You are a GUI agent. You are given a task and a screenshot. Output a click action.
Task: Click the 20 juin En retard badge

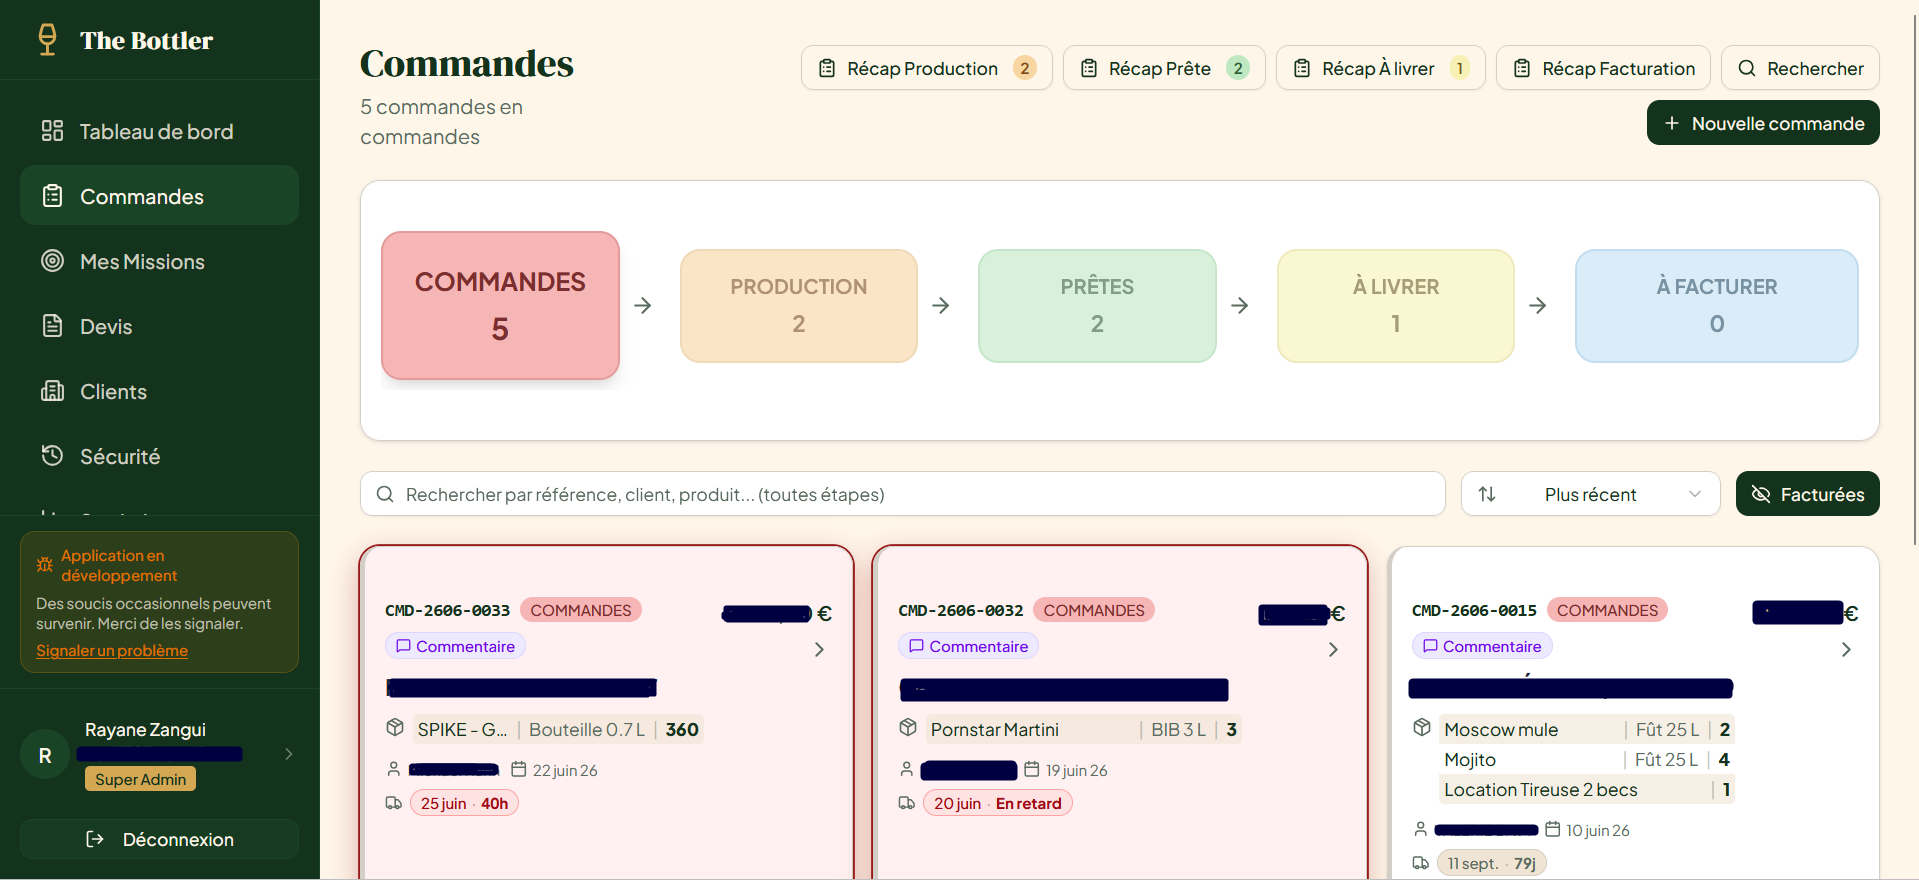997,803
